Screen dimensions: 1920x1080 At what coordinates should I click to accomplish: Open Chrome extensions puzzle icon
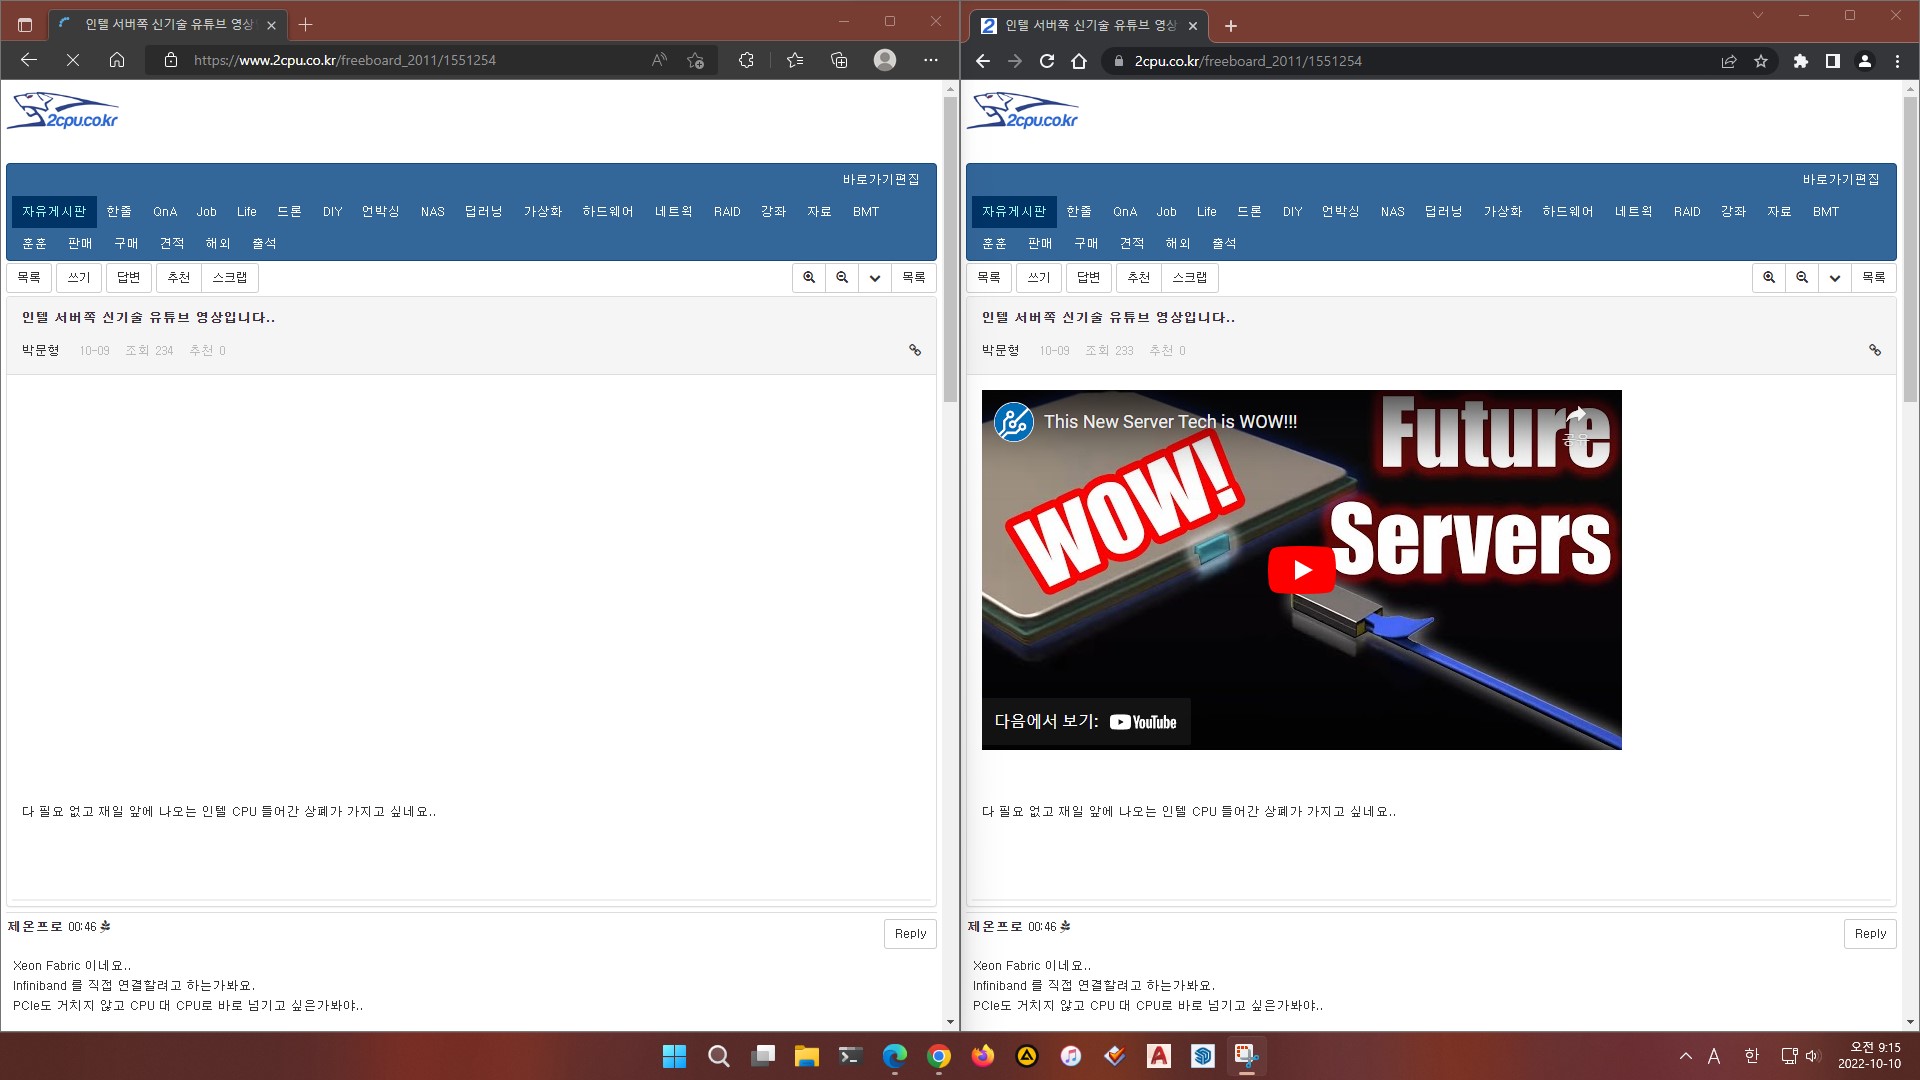click(1801, 61)
